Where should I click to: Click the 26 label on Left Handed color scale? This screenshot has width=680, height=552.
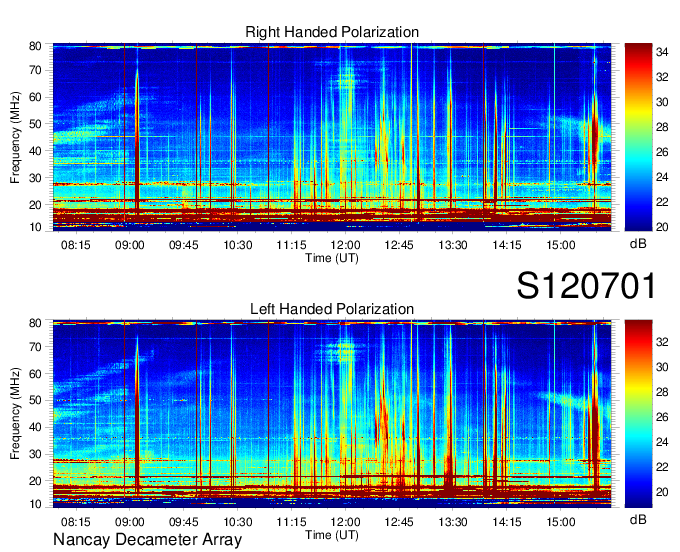tap(662, 417)
